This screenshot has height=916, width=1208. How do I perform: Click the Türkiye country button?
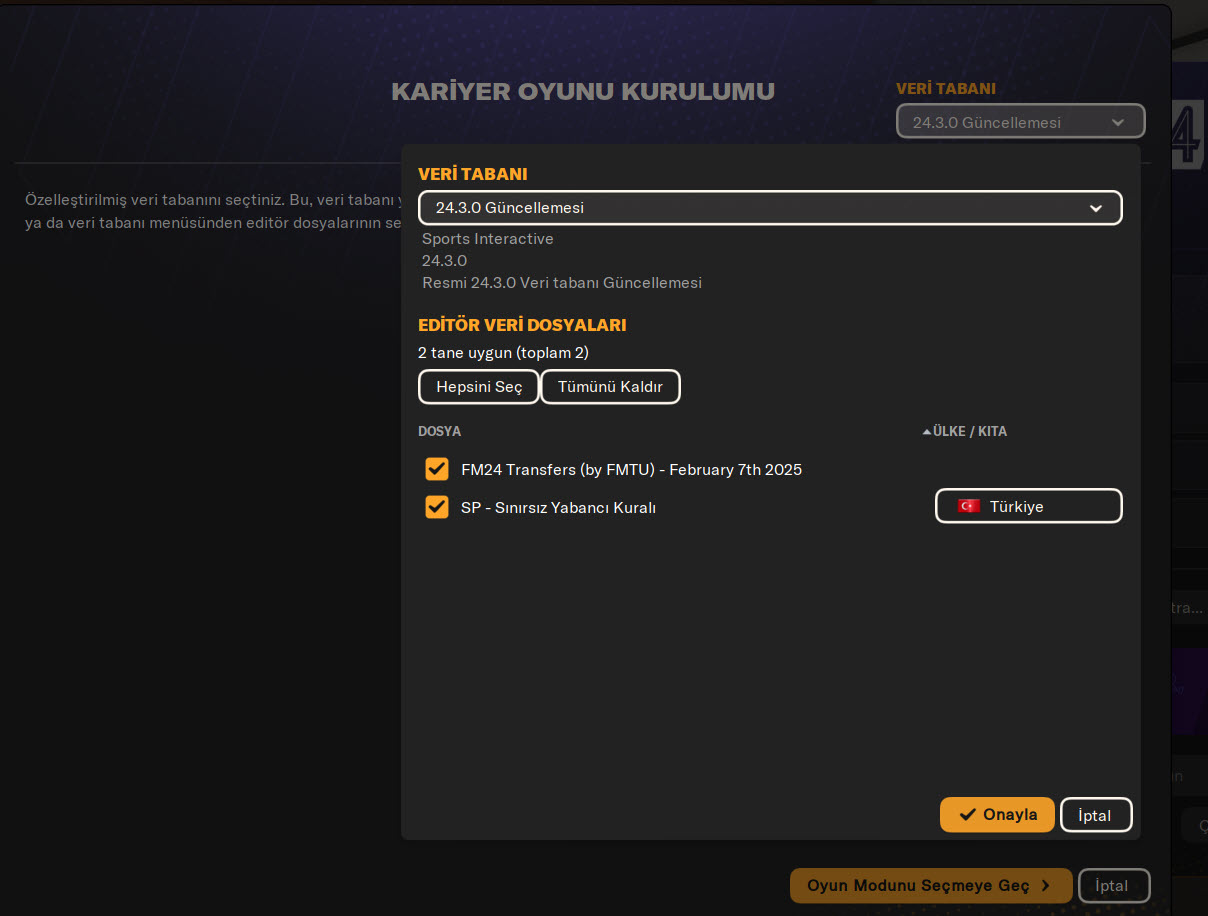click(x=1028, y=506)
